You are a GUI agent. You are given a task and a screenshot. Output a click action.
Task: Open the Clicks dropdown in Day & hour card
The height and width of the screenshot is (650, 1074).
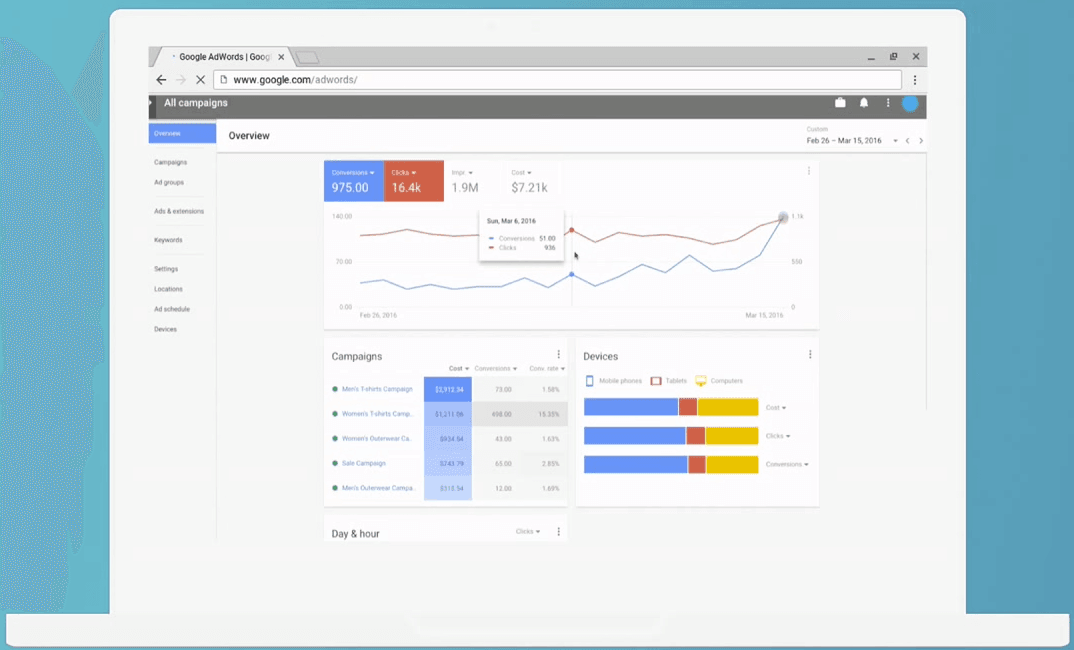point(527,532)
